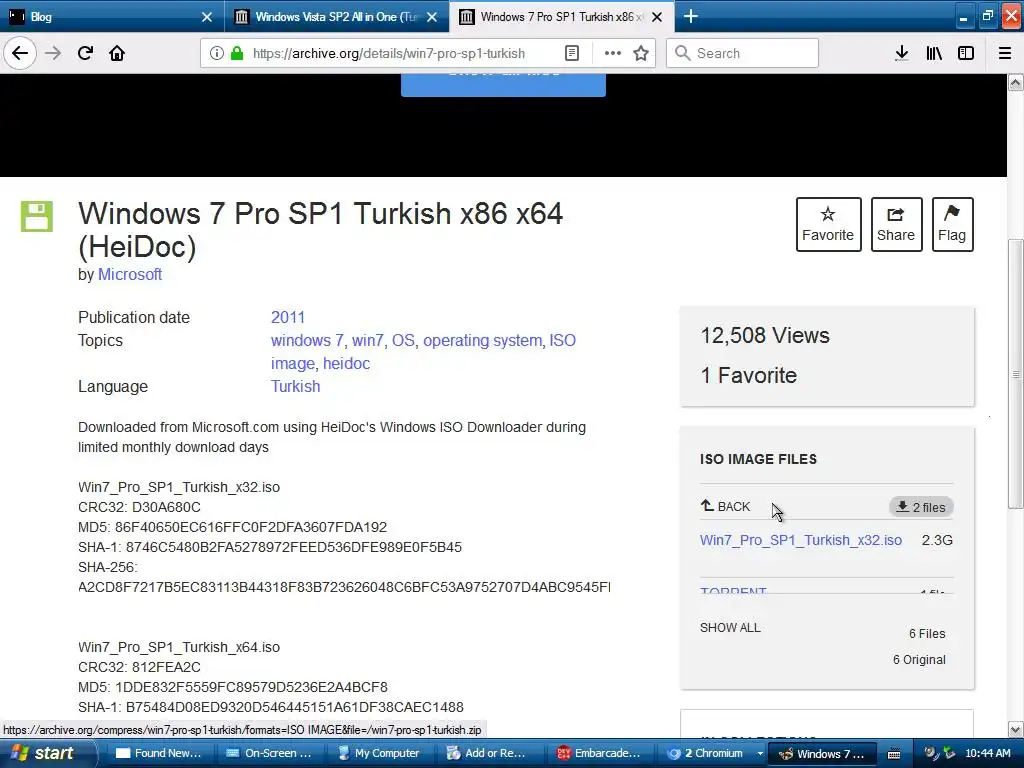Open Add or Remove taskbar item
The image size is (1024, 768).
[489, 753]
